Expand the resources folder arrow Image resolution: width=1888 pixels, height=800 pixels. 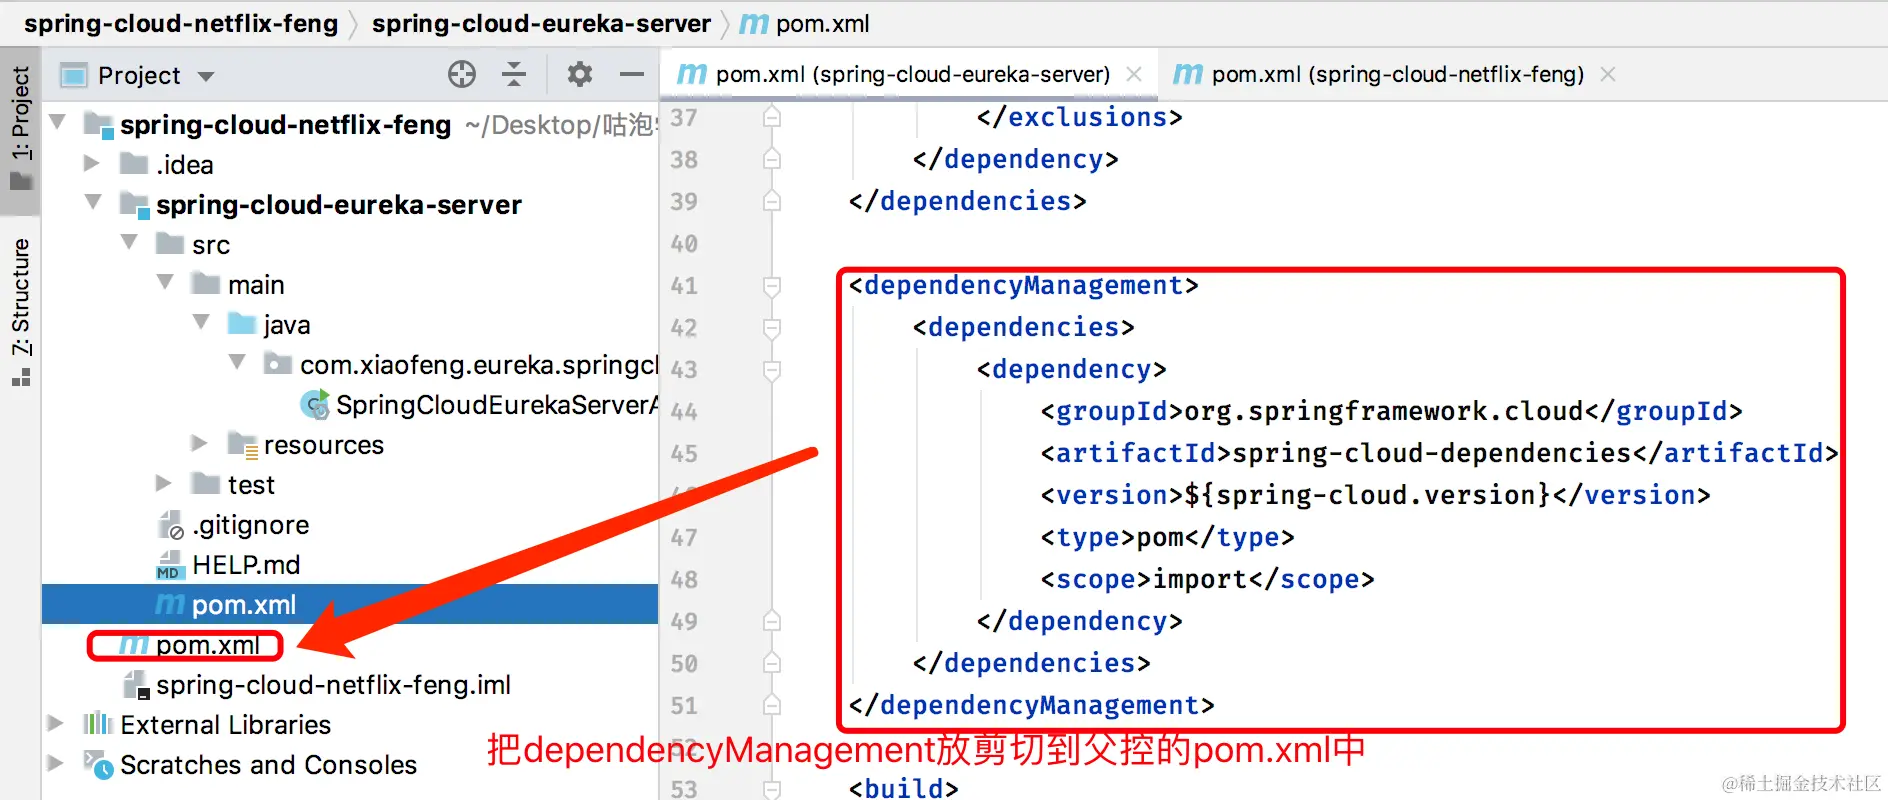tap(200, 443)
